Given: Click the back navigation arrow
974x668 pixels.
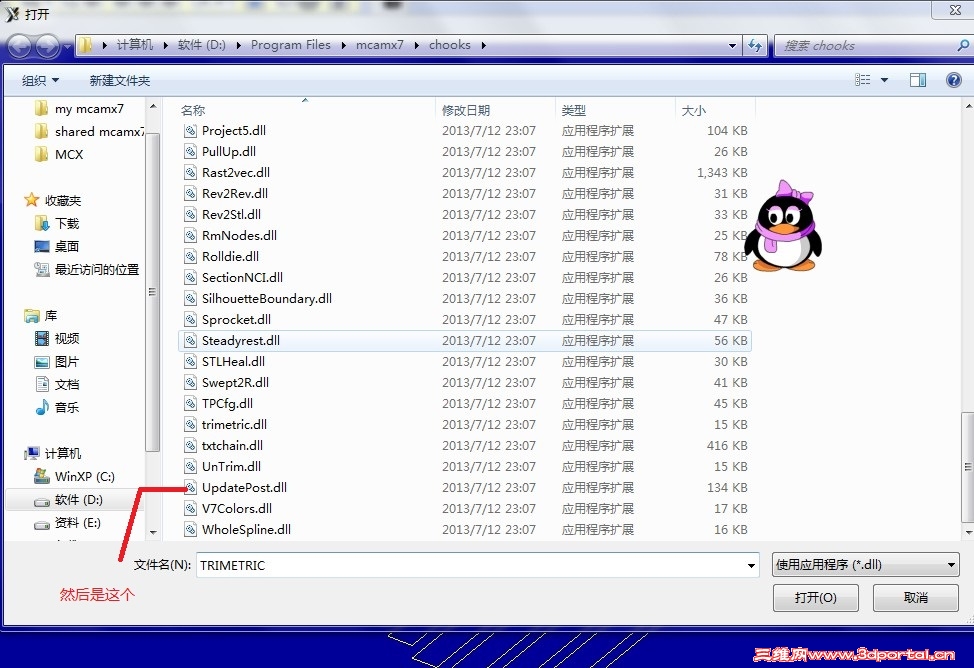Looking at the screenshot, I should (20, 45).
